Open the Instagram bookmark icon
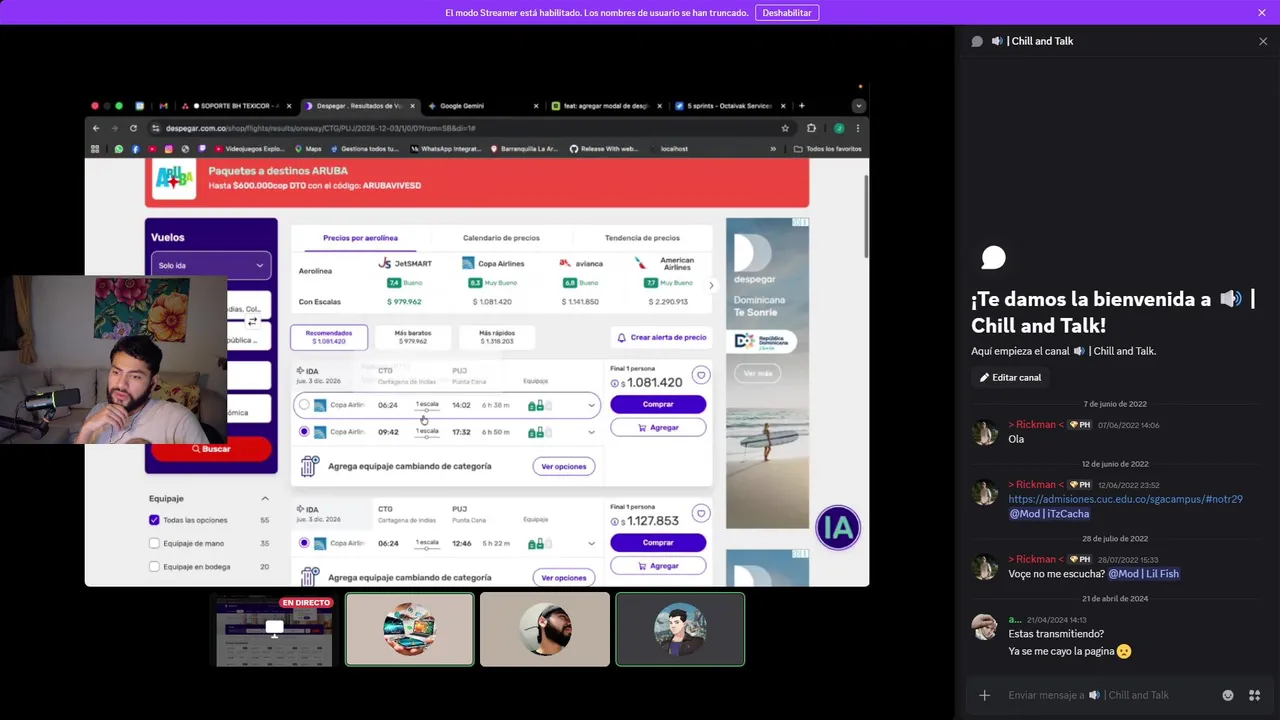 point(168,149)
